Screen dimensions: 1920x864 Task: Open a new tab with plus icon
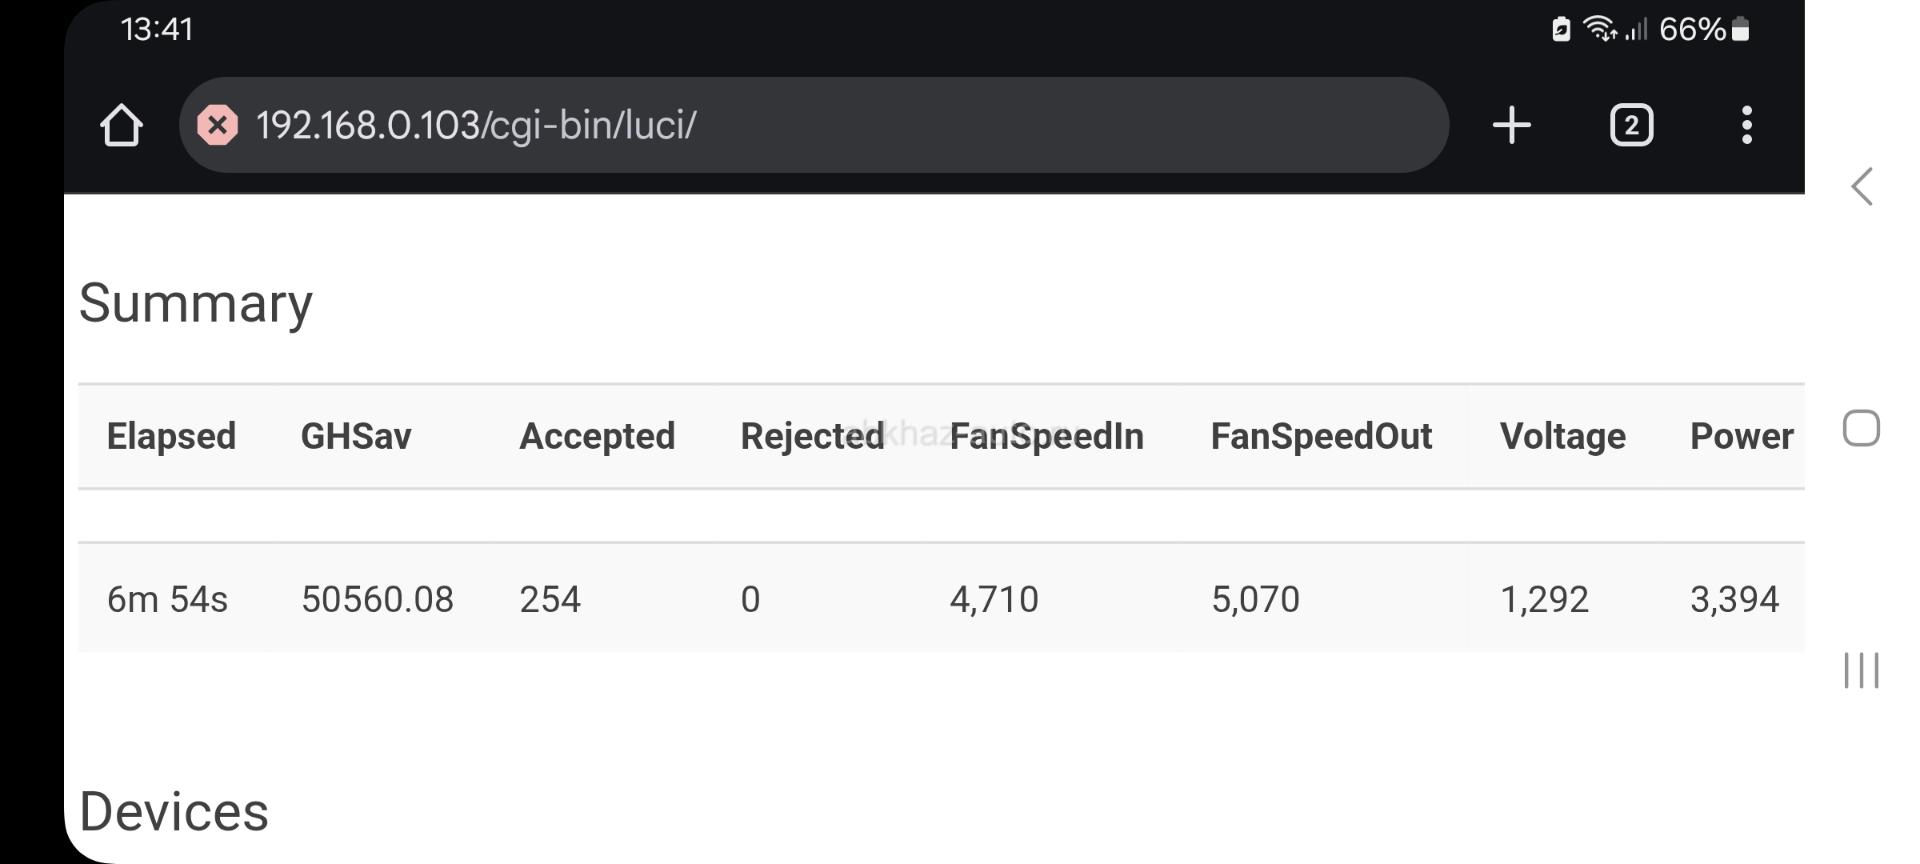[1511, 125]
